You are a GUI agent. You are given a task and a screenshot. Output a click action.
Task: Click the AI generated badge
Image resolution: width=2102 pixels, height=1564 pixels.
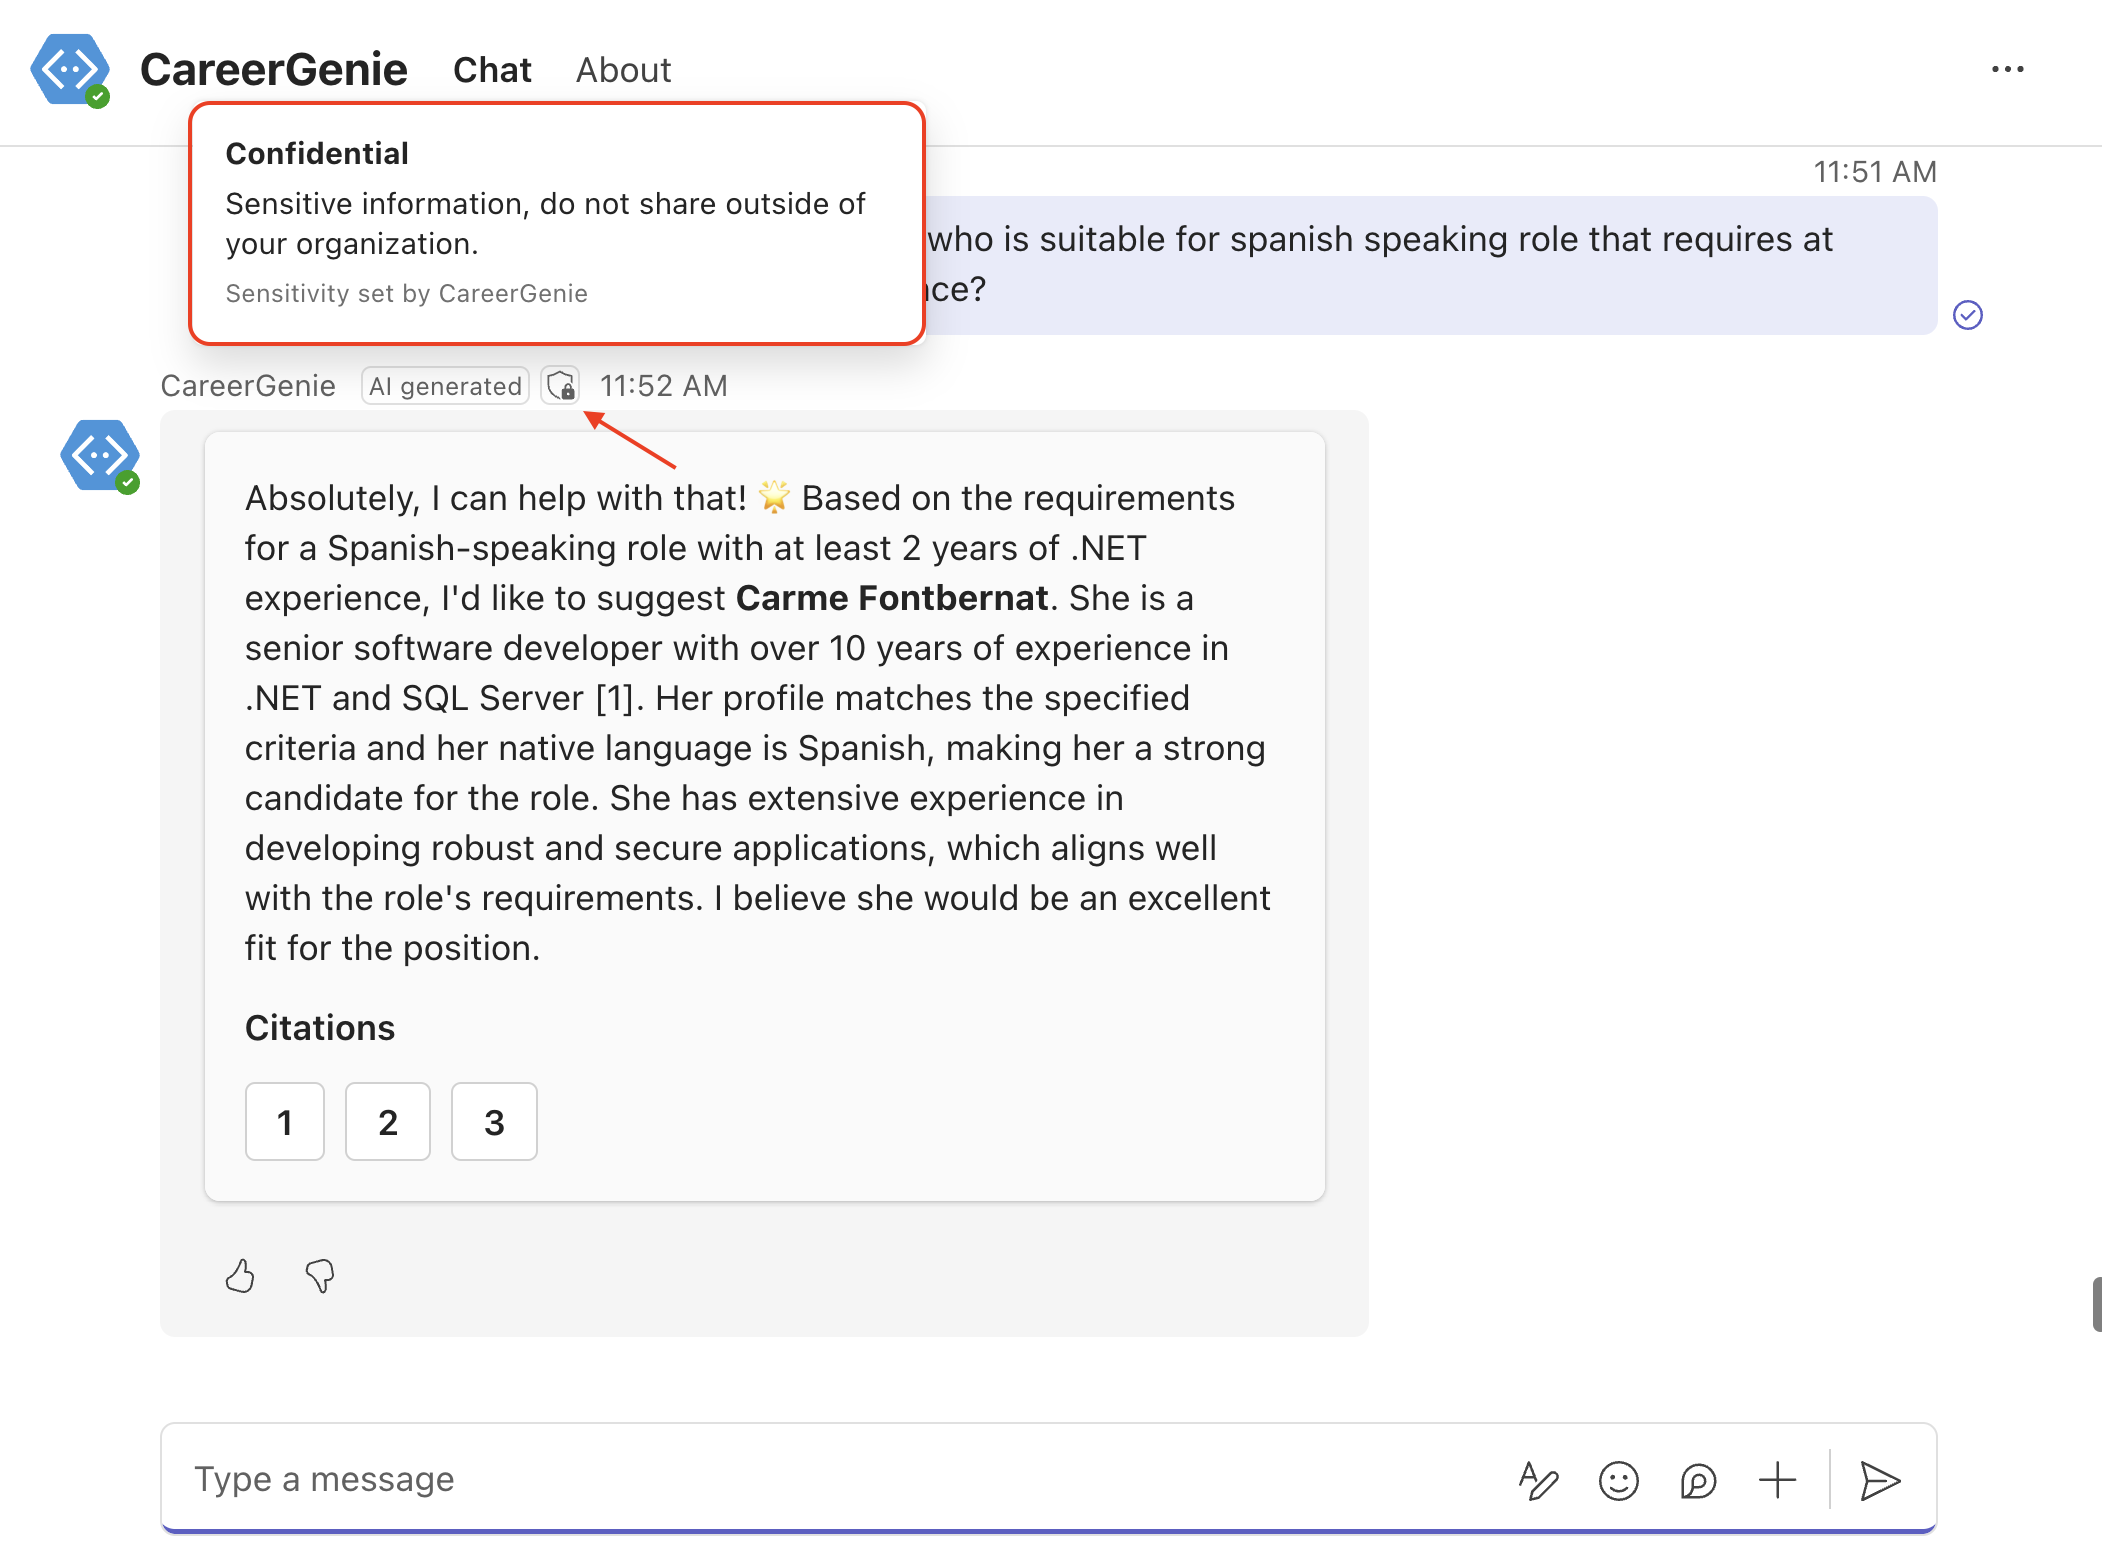(445, 386)
